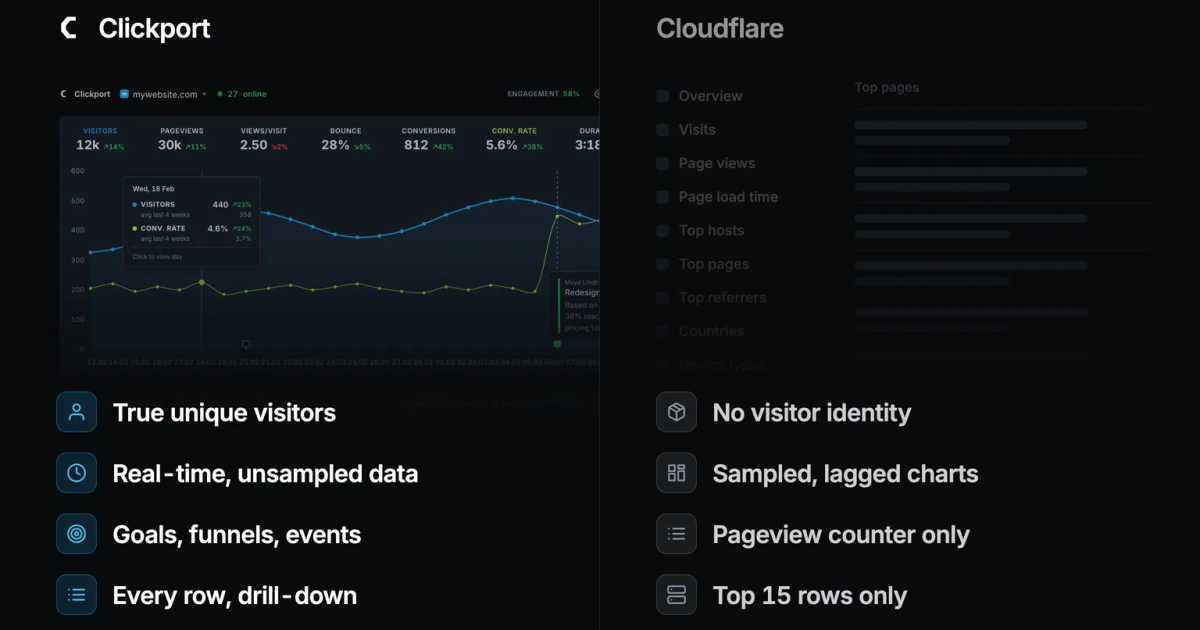Click the tooltip VISITORS 440 value row
Screen dimensions: 1200x630
tap(192, 204)
